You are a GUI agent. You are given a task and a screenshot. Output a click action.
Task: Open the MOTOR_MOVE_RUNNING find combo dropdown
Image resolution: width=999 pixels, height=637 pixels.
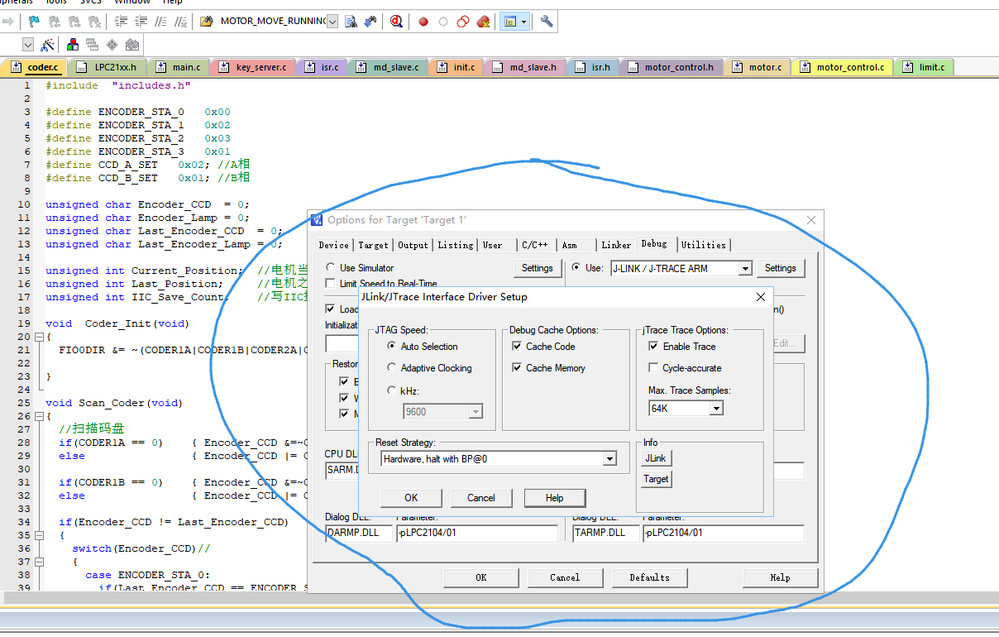click(x=332, y=22)
